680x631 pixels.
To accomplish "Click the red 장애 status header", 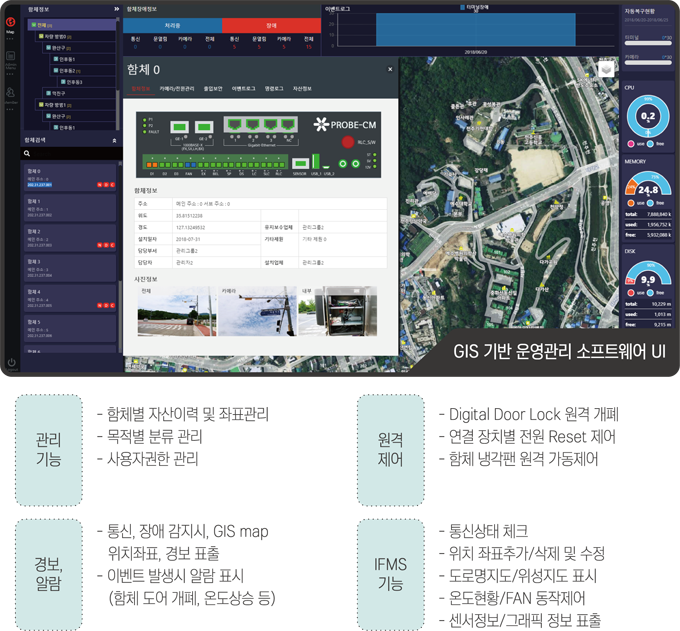I will point(271,25).
